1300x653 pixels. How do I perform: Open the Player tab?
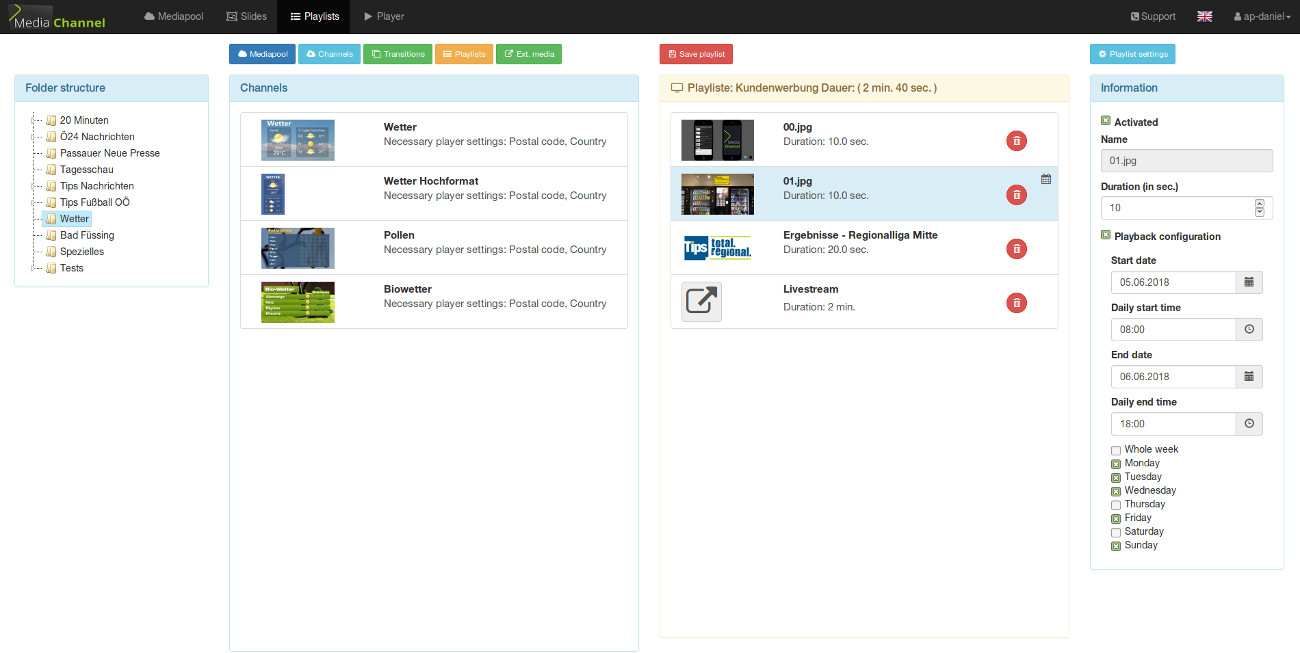click(x=383, y=17)
